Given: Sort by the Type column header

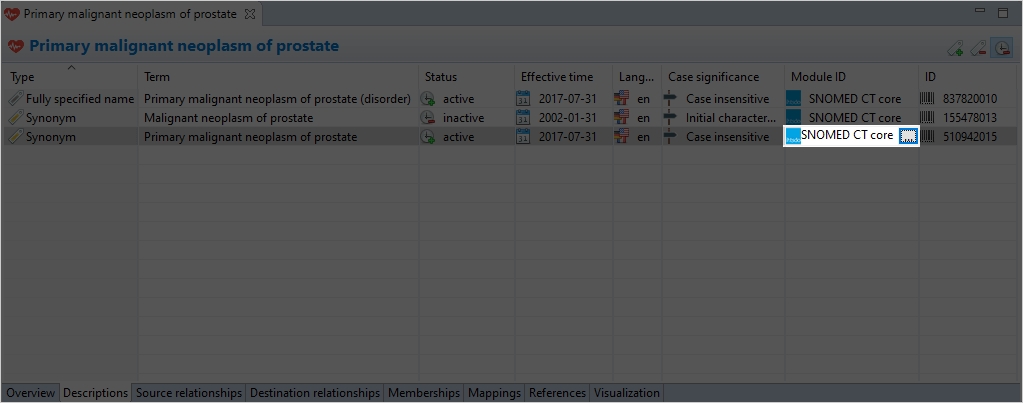Looking at the screenshot, I should pos(22,77).
